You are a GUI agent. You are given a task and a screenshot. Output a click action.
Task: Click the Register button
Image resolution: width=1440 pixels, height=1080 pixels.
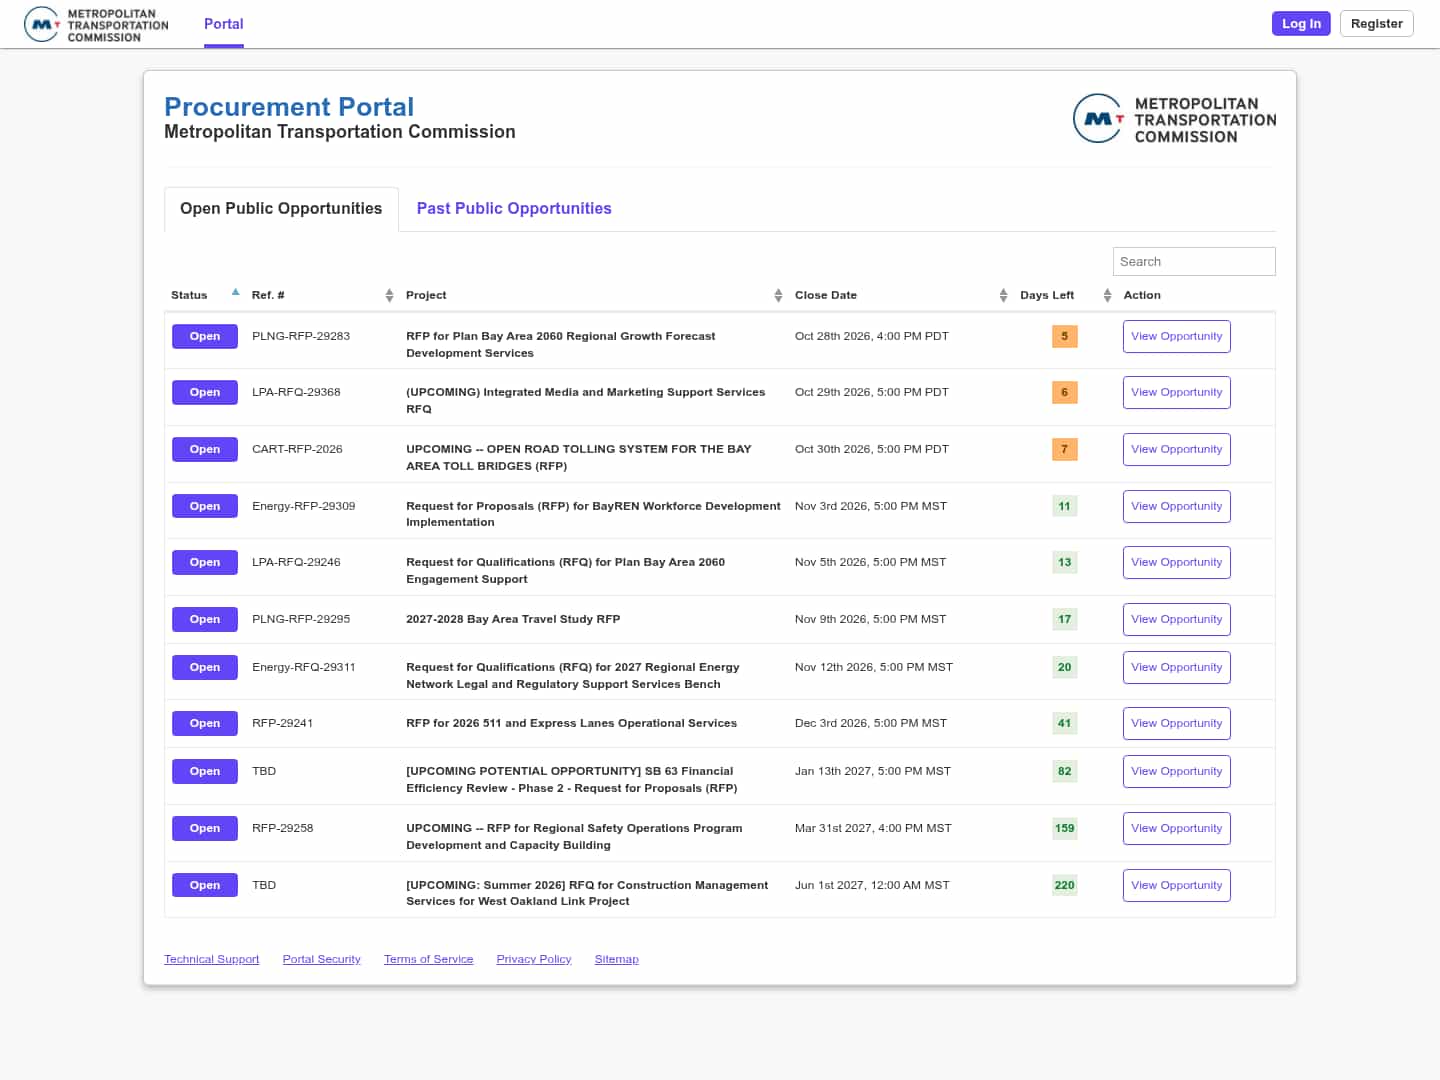(1376, 24)
